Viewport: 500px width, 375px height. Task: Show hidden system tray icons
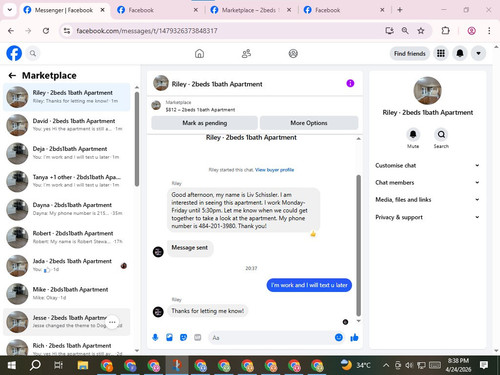[386, 365]
